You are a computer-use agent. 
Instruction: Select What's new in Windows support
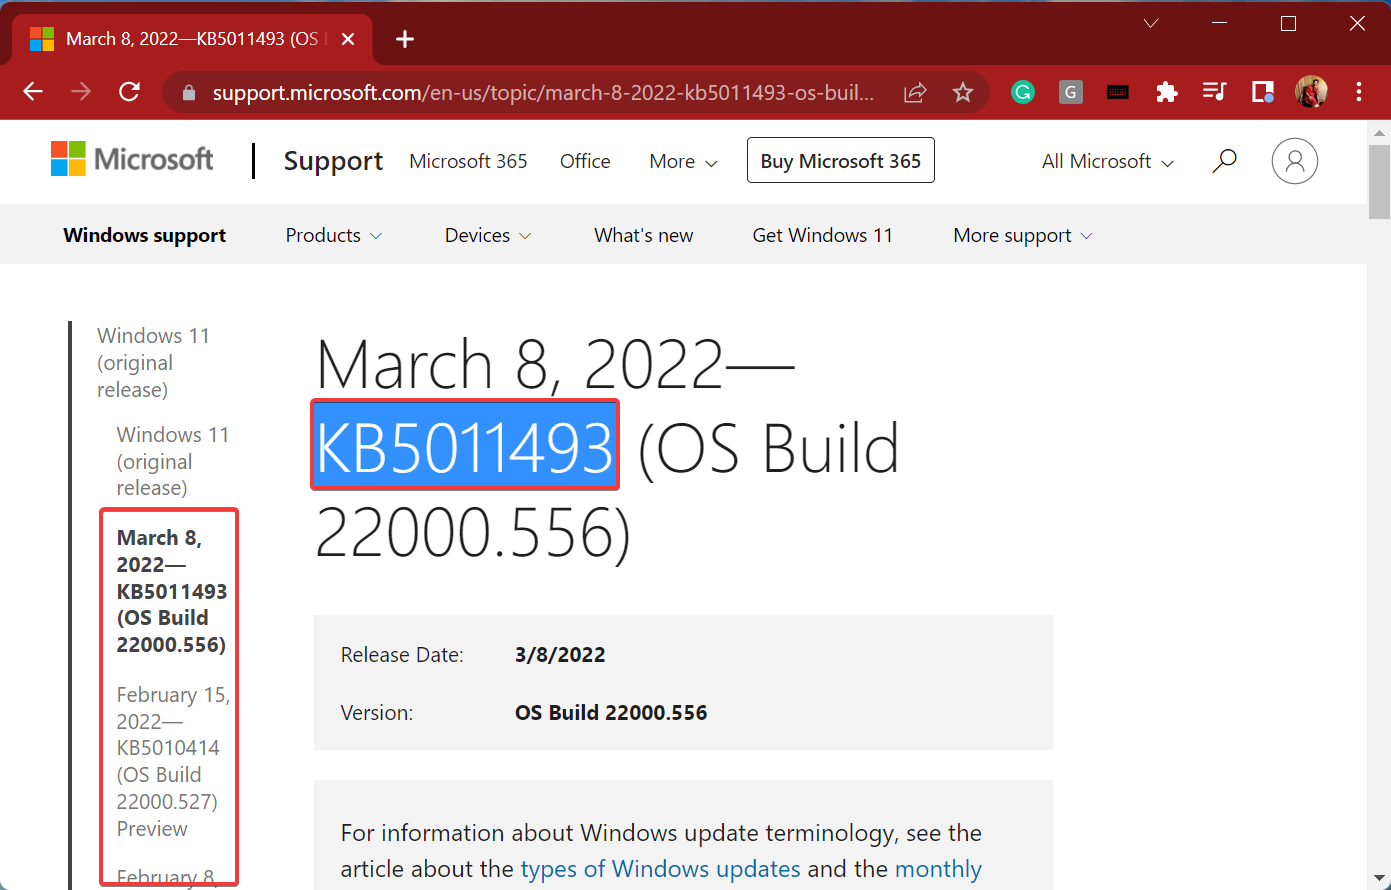click(x=643, y=234)
